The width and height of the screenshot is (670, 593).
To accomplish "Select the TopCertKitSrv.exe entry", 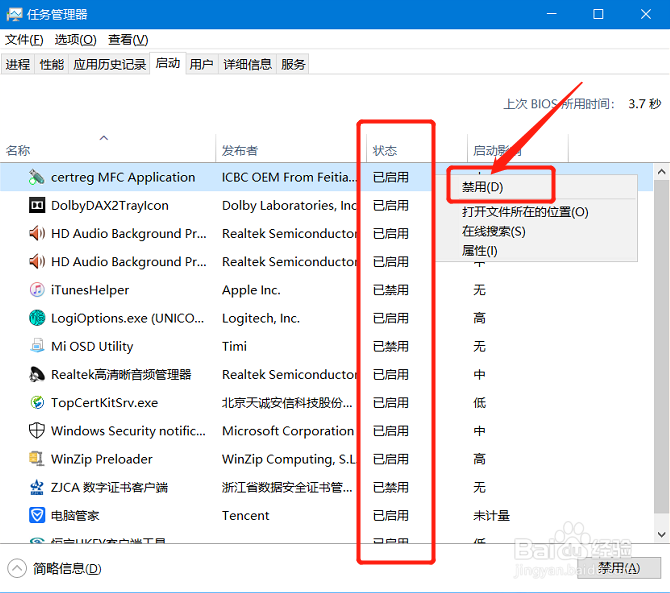I will click(x=104, y=403).
